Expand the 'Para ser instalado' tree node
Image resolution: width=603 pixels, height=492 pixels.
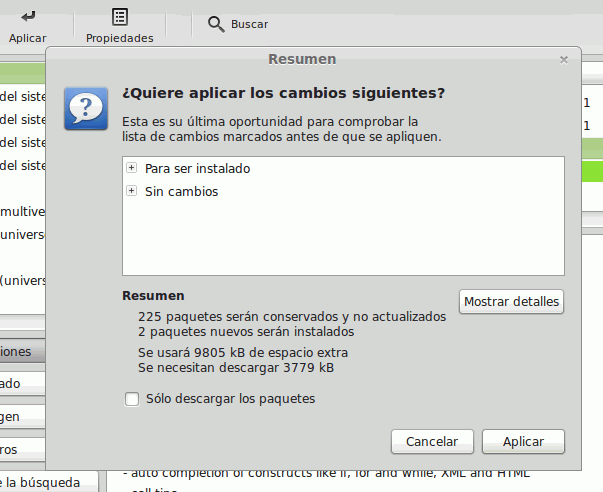click(131, 168)
